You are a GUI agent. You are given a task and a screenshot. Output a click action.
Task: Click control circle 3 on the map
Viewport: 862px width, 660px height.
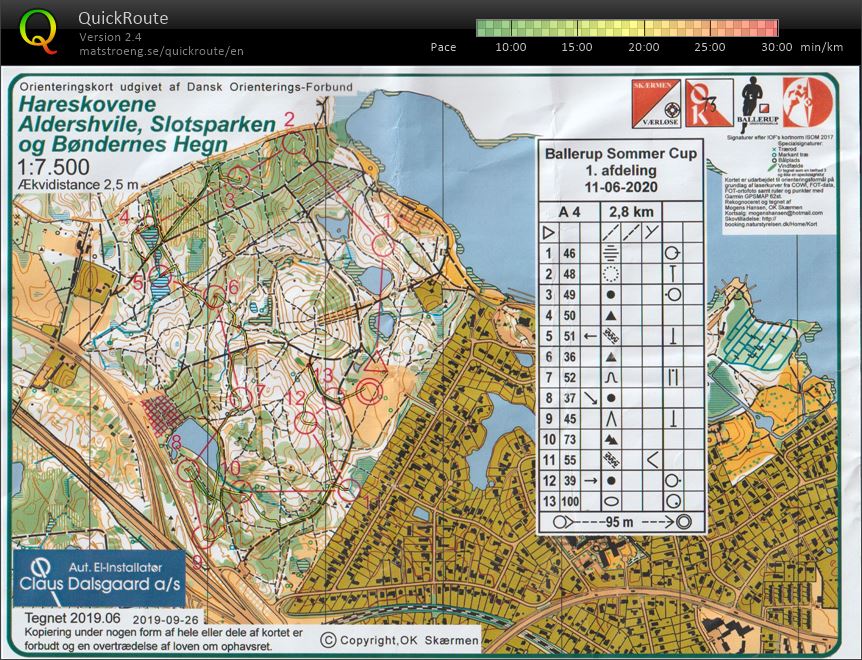(239, 176)
